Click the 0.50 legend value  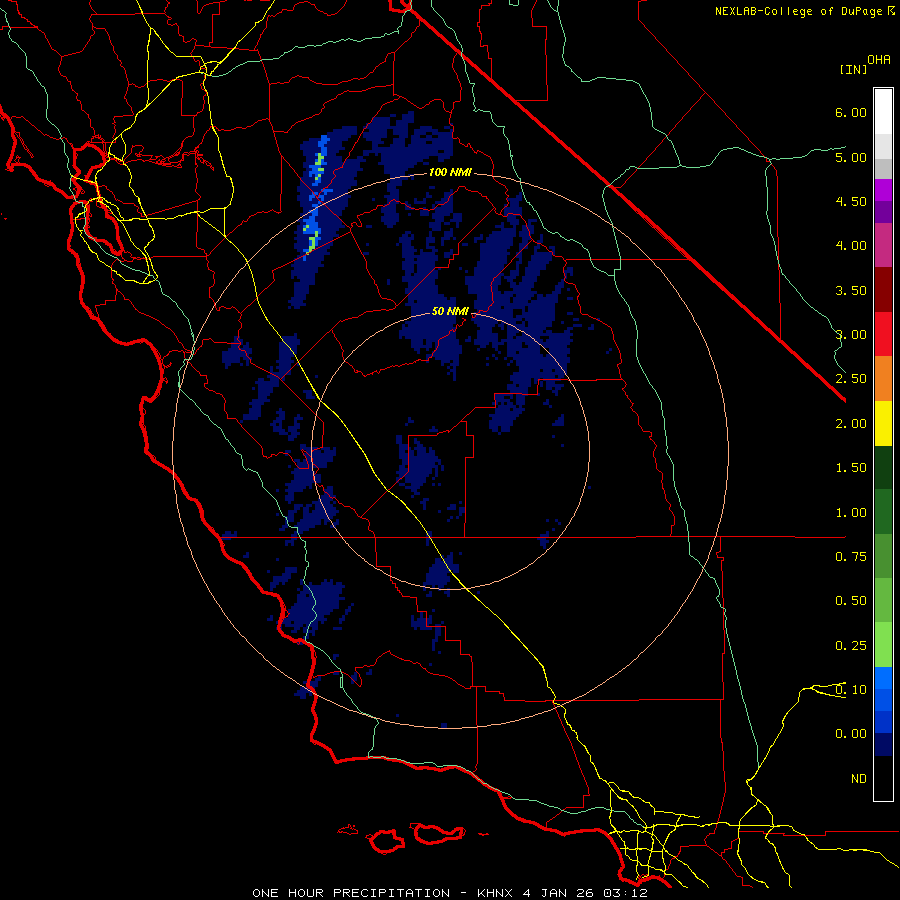[x=851, y=601]
